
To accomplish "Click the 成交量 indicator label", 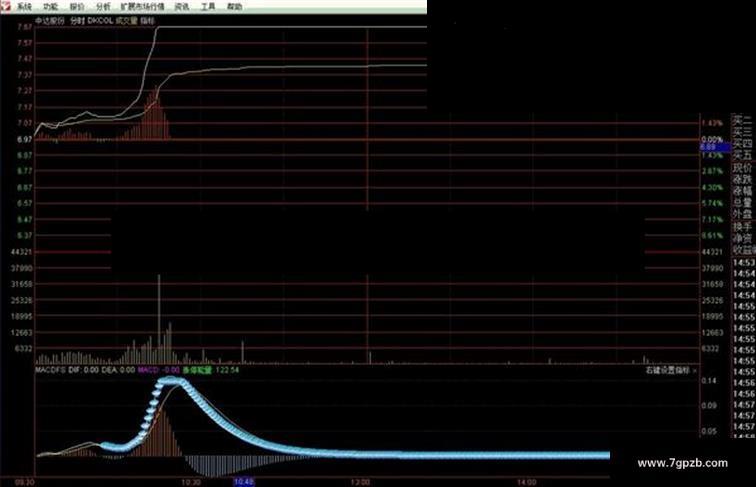I will pyautogui.click(x=127, y=21).
